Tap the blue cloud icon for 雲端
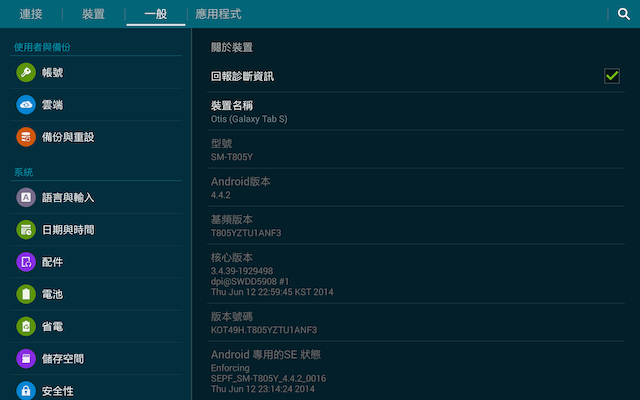Viewport: 640px width, 400px height. pos(26,105)
